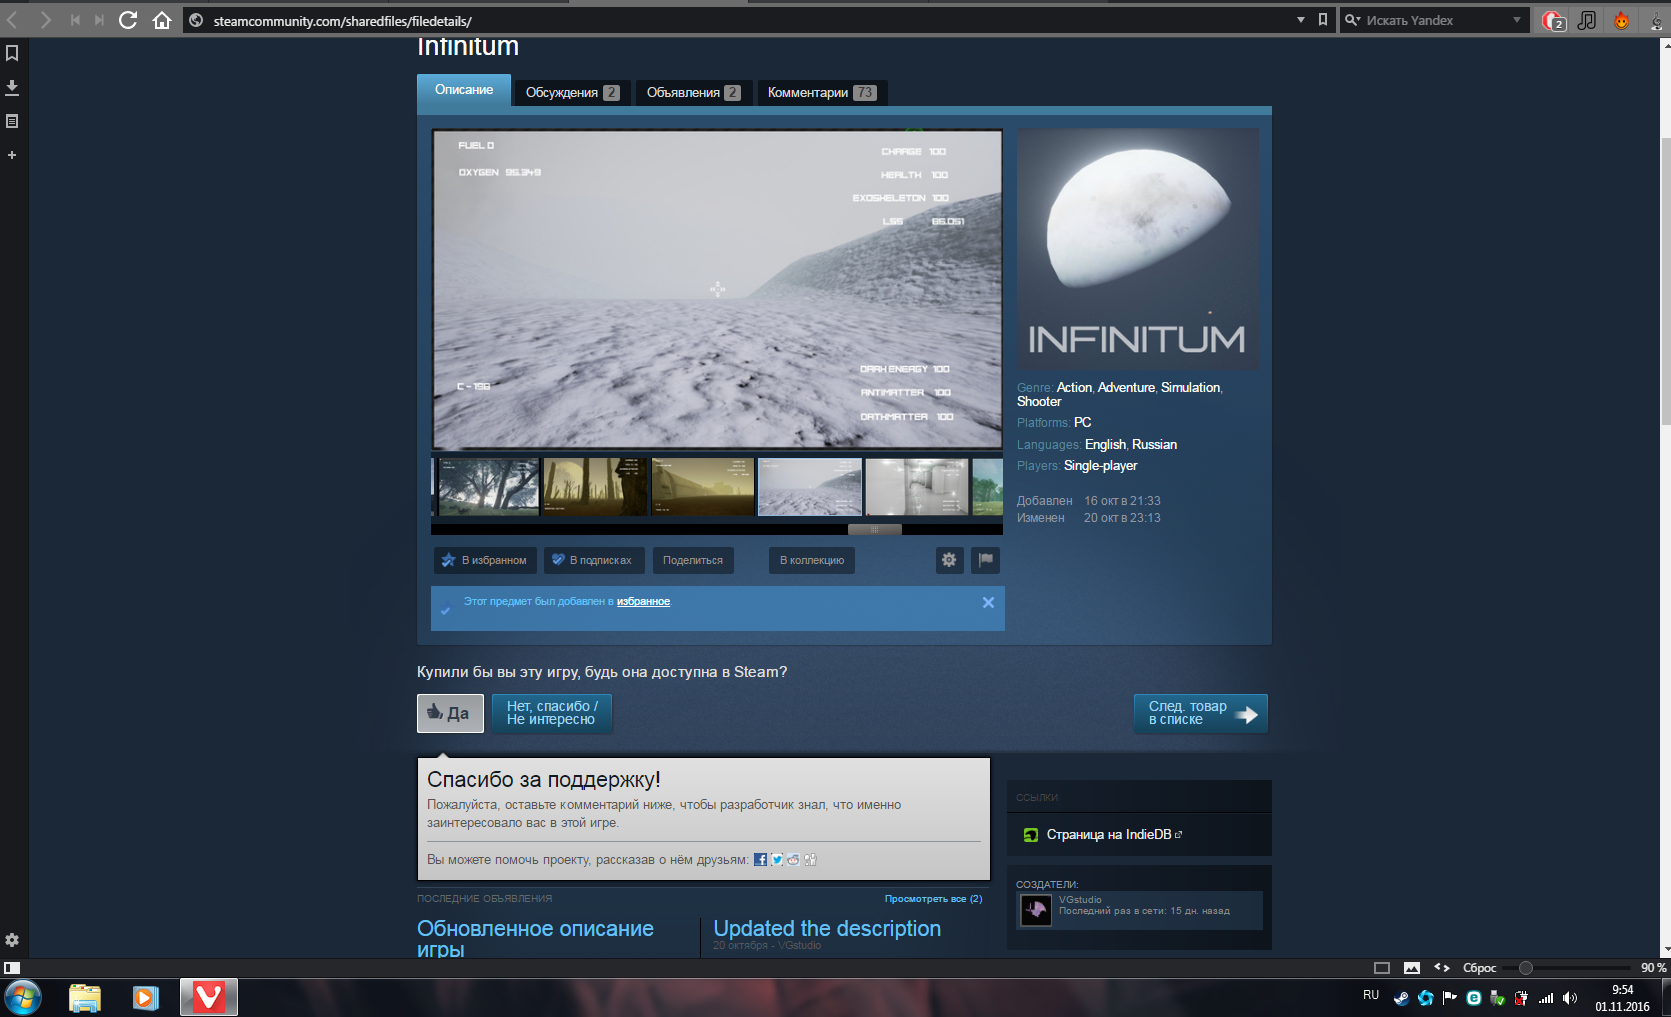Toggle image loading in status bar
This screenshot has height=1017, width=1671.
coord(1412,968)
